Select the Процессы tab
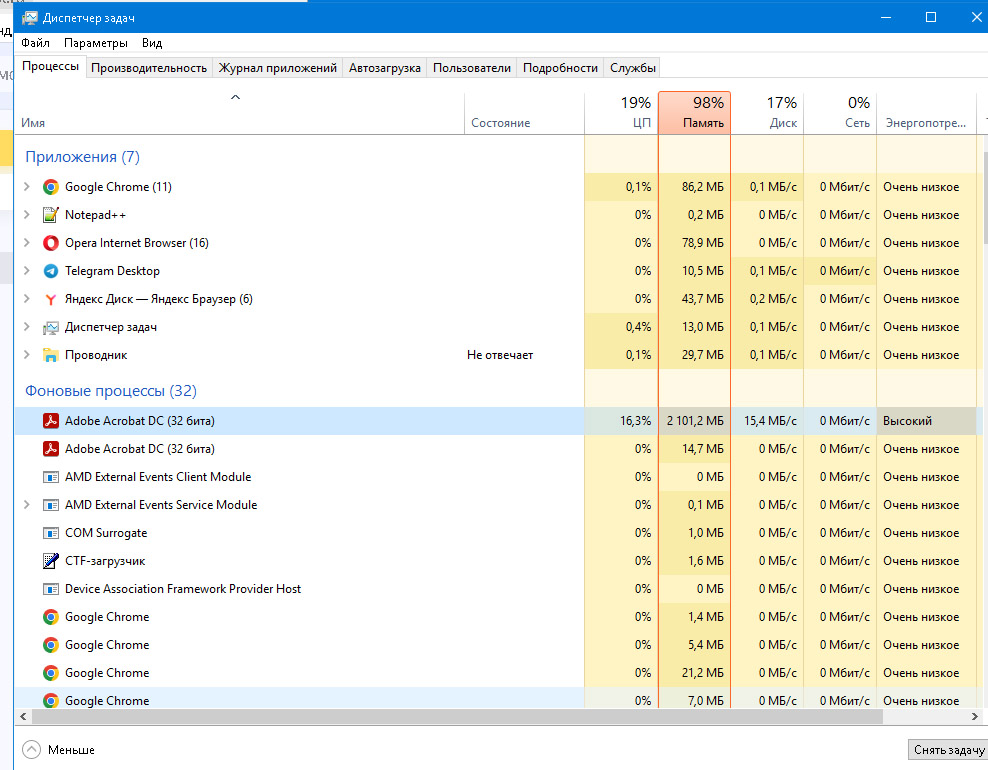 pos(50,66)
